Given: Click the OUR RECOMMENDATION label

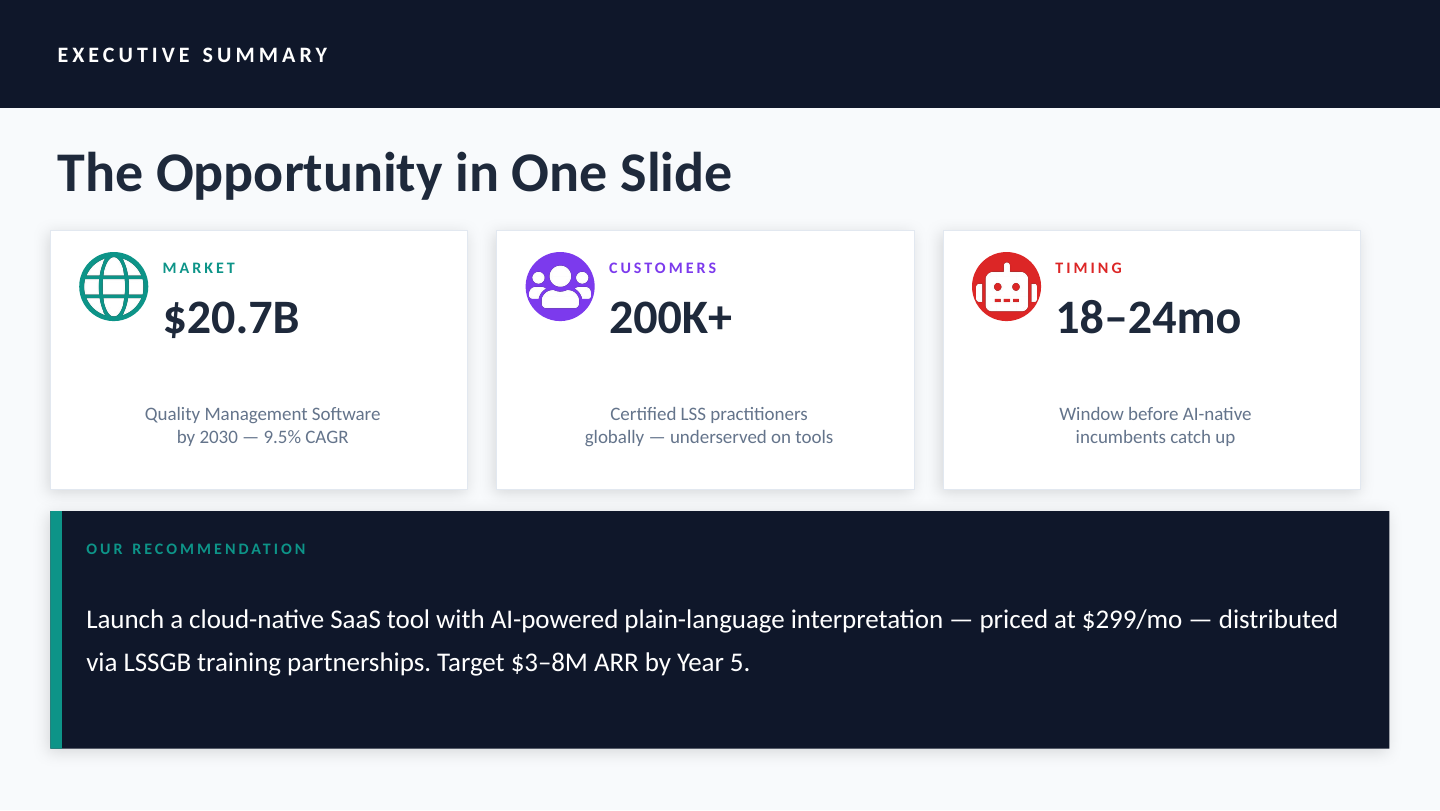Looking at the screenshot, I should pos(196,549).
